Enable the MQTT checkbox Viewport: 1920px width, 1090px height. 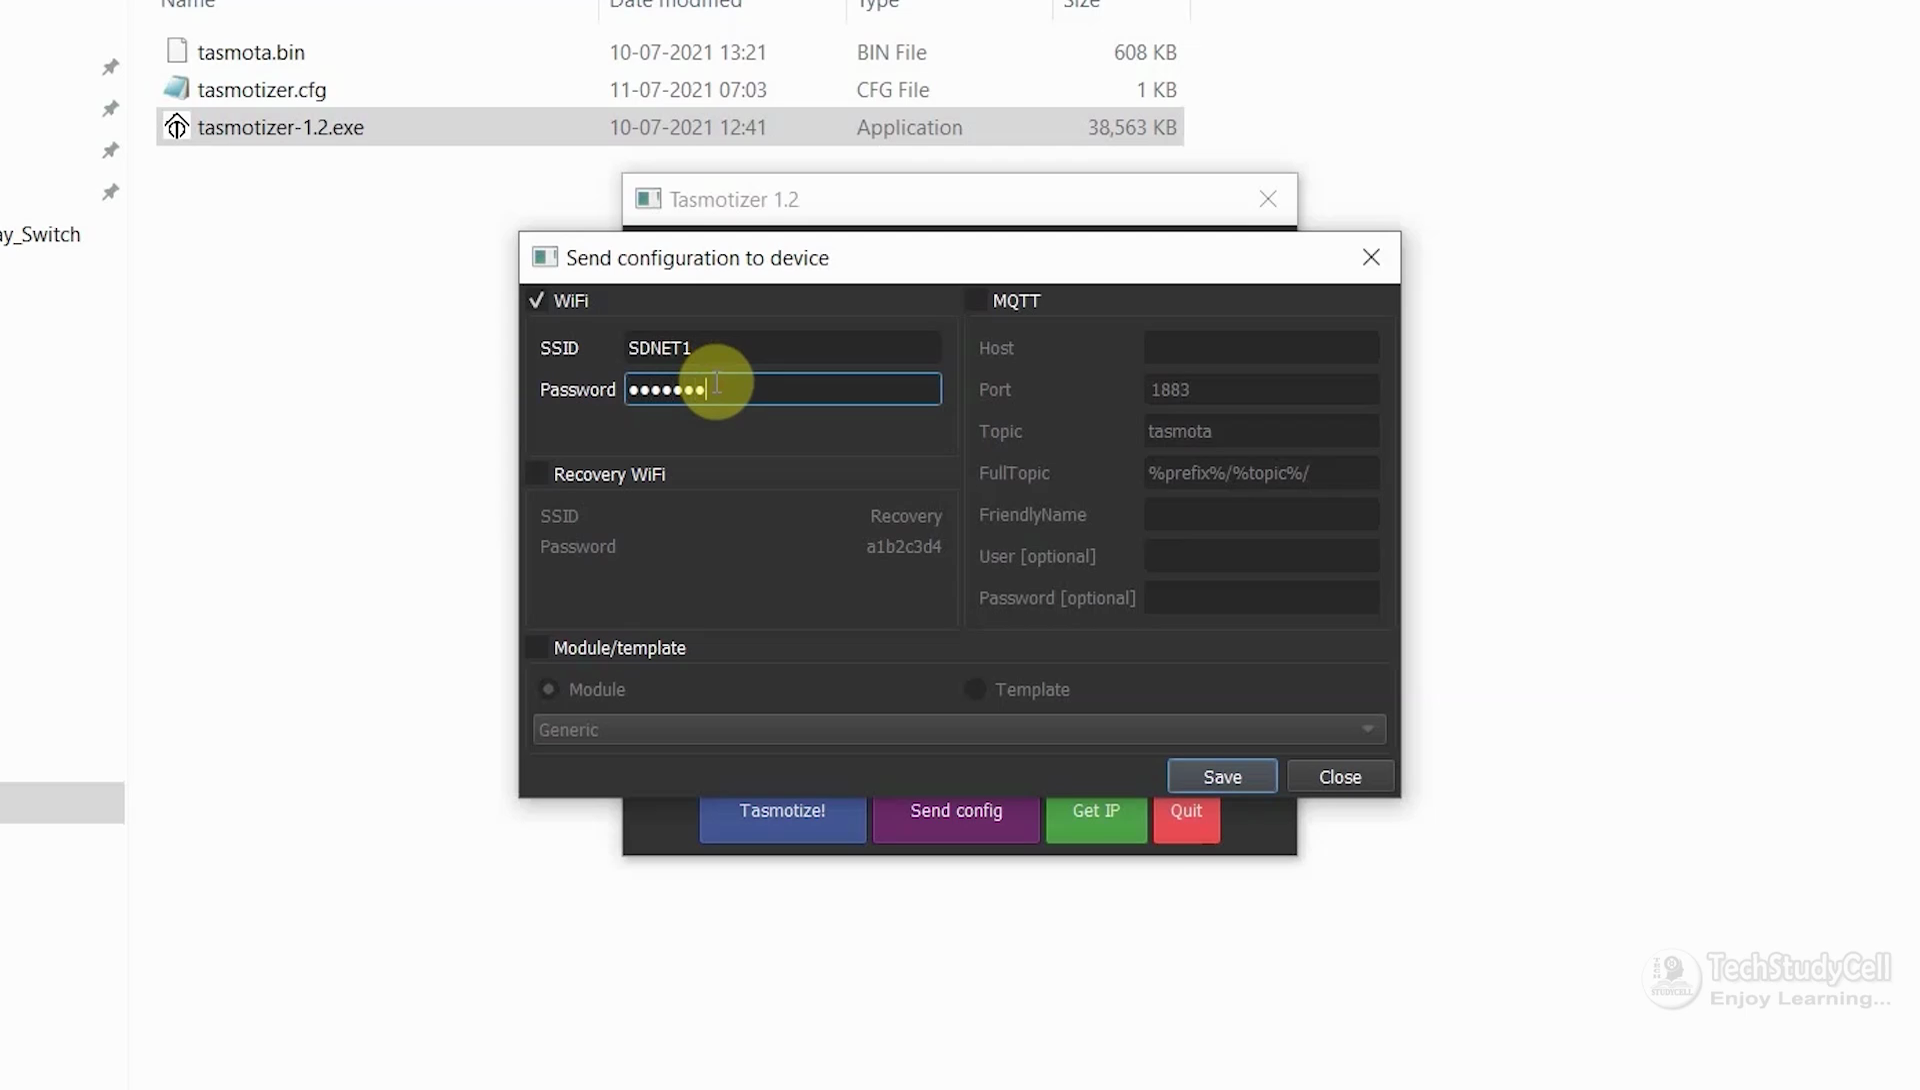click(x=975, y=300)
